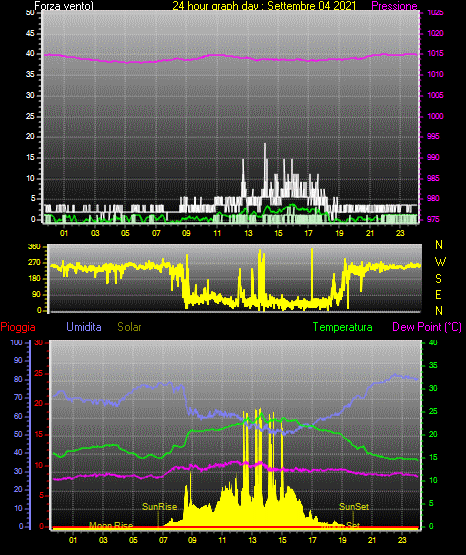466x555 pixels.
Task: Click the 90 value on wind direction axis
Action: [x=36, y=294]
